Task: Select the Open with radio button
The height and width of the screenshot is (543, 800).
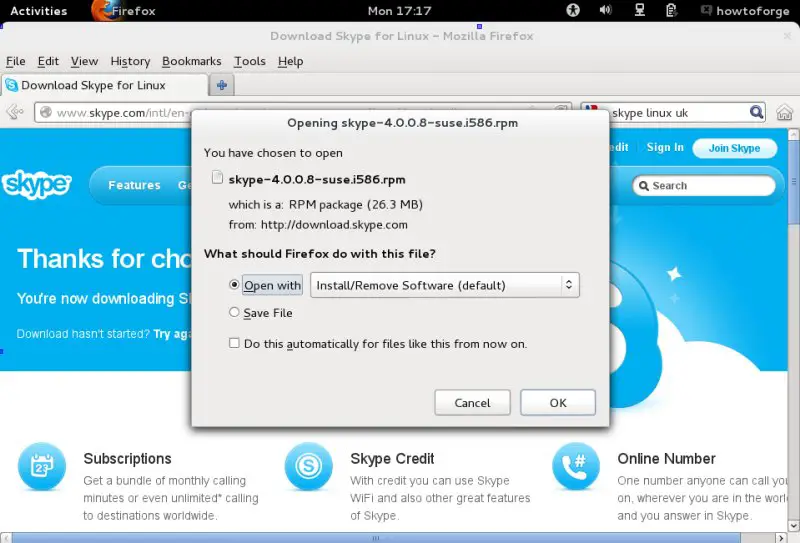Action: 234,285
